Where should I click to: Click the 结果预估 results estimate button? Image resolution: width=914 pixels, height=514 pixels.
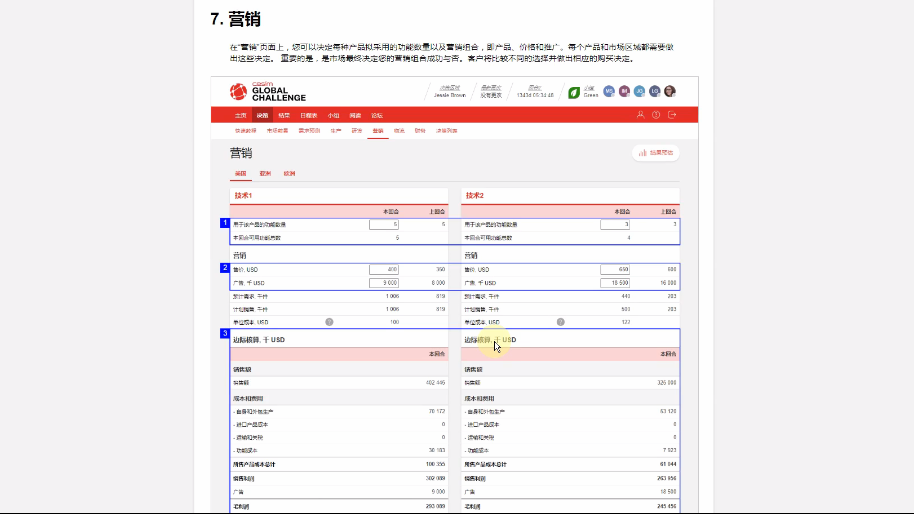(655, 153)
